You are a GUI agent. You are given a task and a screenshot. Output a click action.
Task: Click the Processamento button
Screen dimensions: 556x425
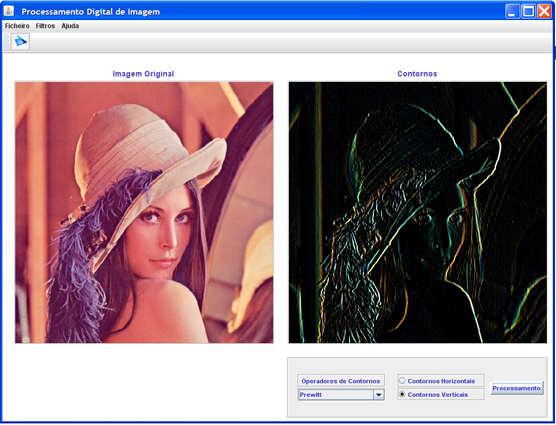516,388
